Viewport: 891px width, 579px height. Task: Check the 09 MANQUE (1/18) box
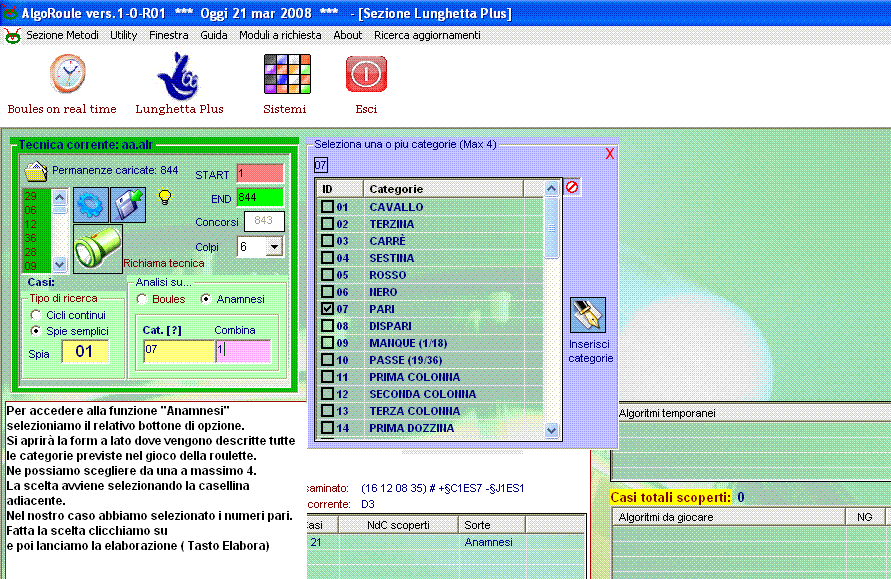pos(327,343)
